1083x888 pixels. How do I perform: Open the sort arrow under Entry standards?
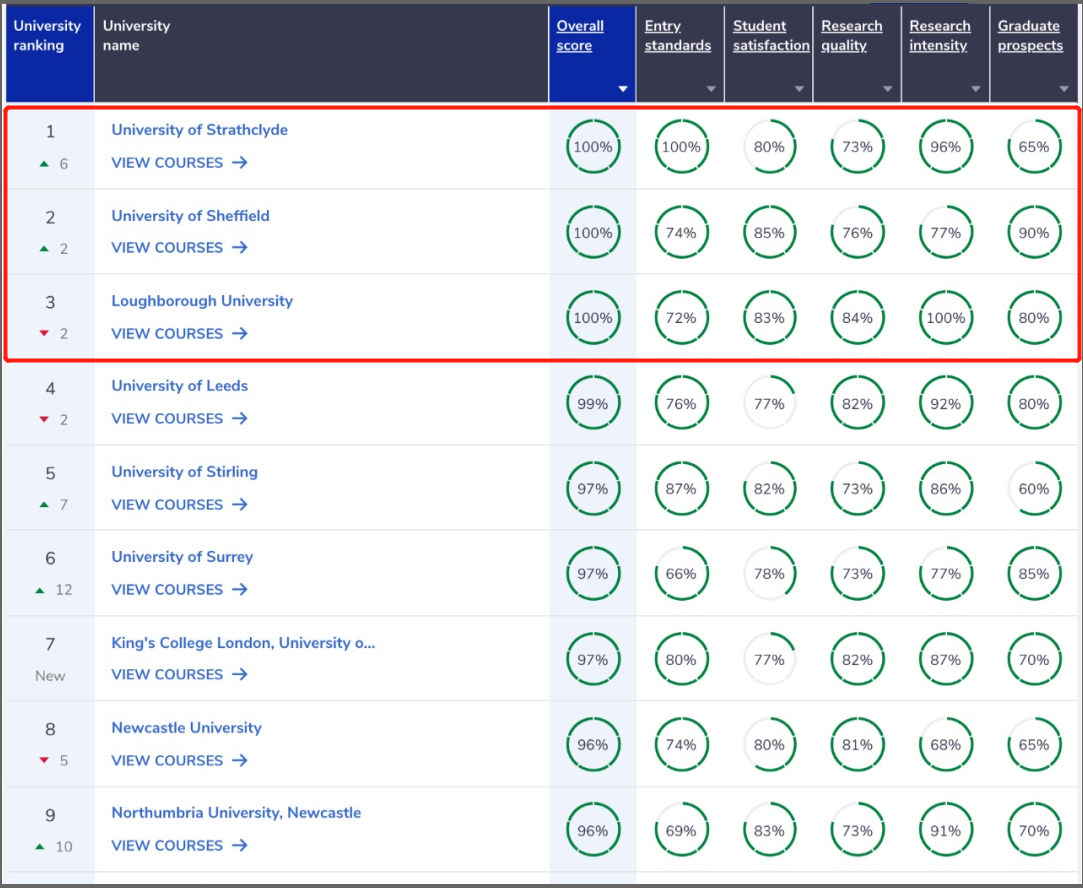711,89
